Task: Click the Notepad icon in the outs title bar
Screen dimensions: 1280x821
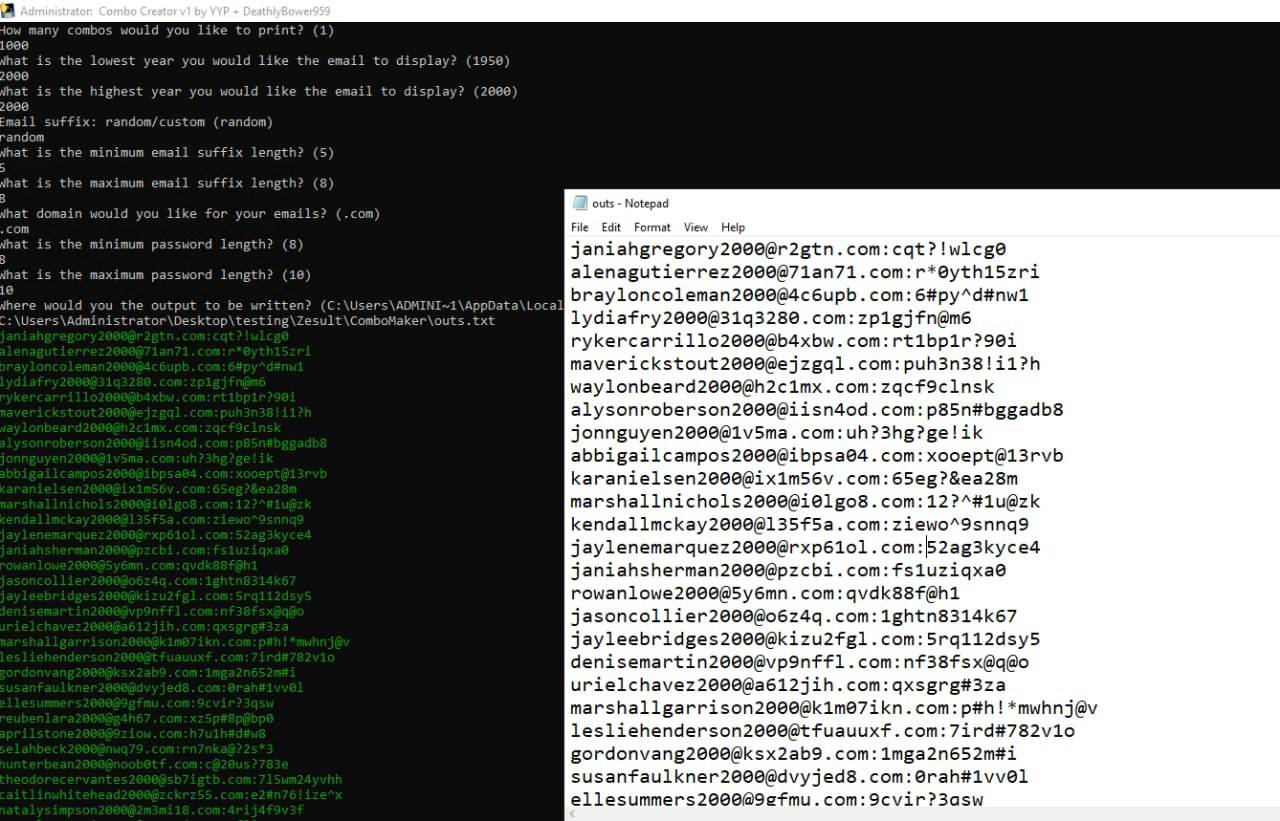Action: 580,204
